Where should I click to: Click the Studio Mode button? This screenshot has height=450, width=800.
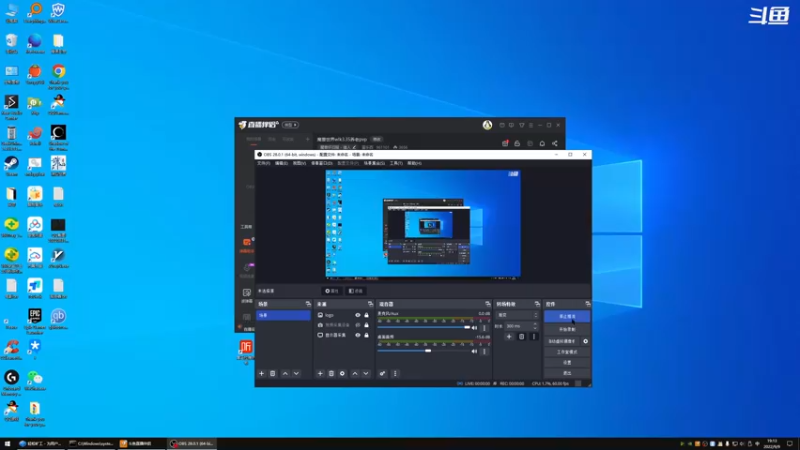click(x=567, y=352)
